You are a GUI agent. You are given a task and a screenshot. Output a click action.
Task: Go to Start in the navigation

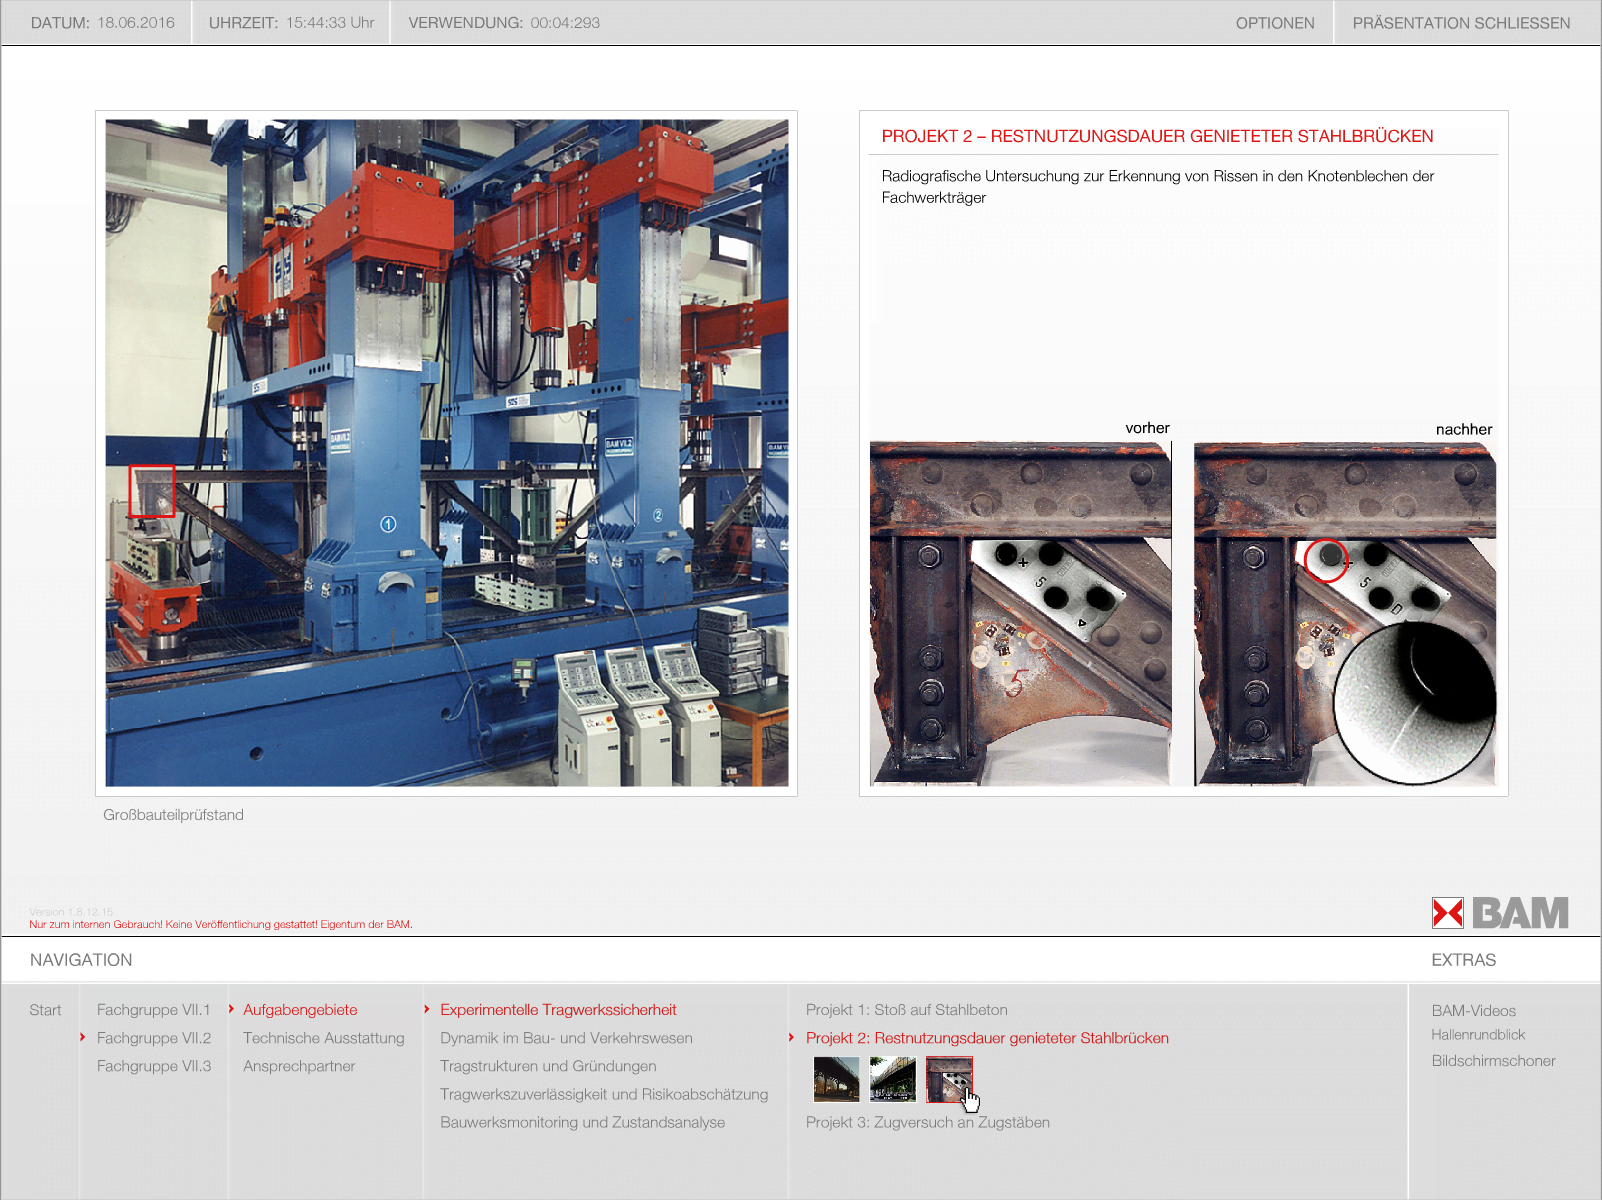pos(45,1010)
